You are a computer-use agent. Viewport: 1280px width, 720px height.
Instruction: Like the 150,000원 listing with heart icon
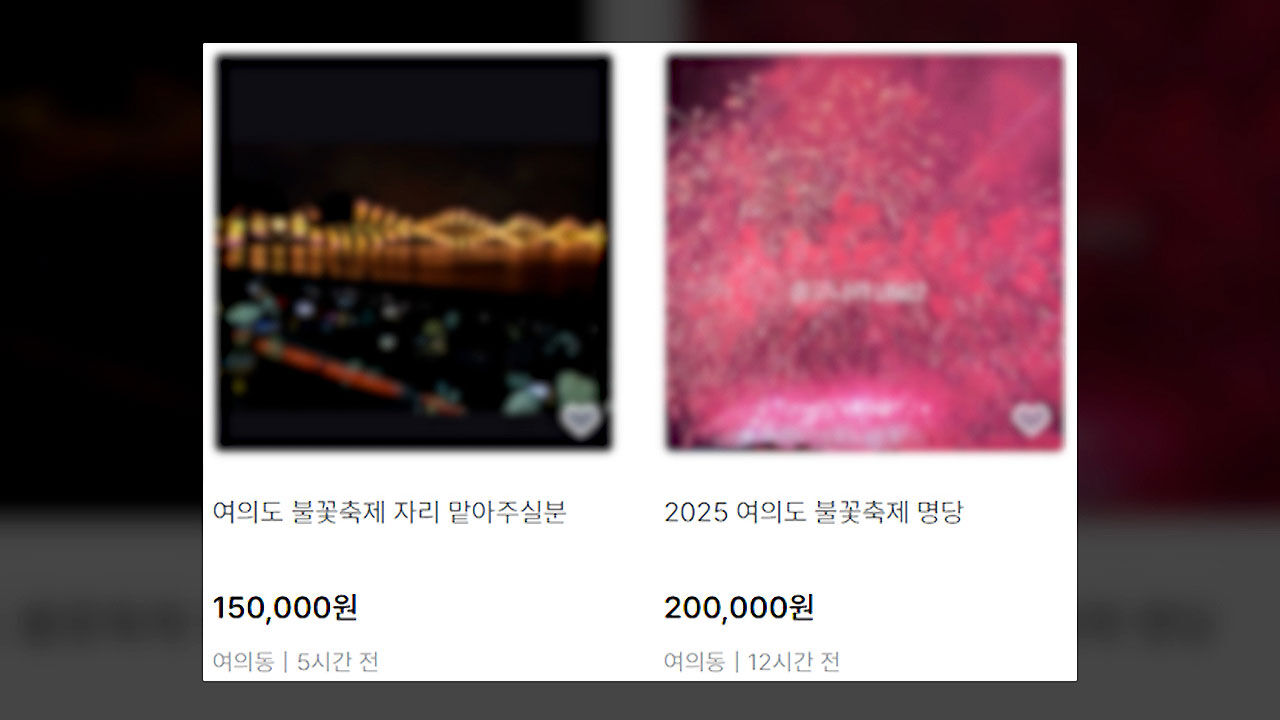(581, 420)
